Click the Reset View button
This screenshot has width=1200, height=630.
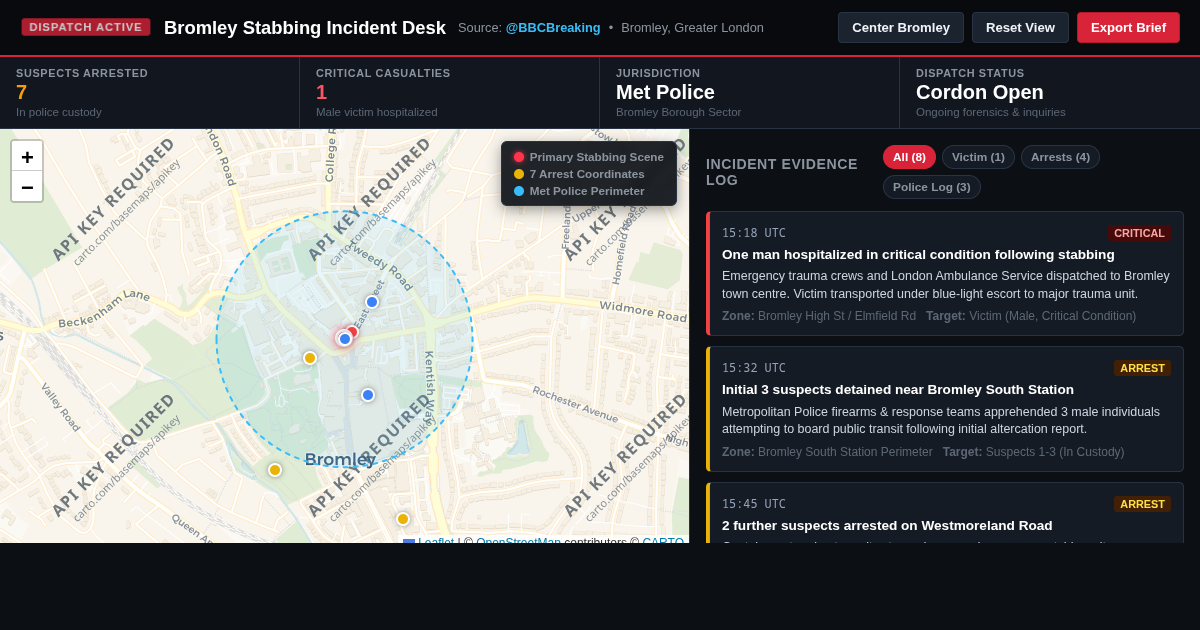click(x=1020, y=27)
